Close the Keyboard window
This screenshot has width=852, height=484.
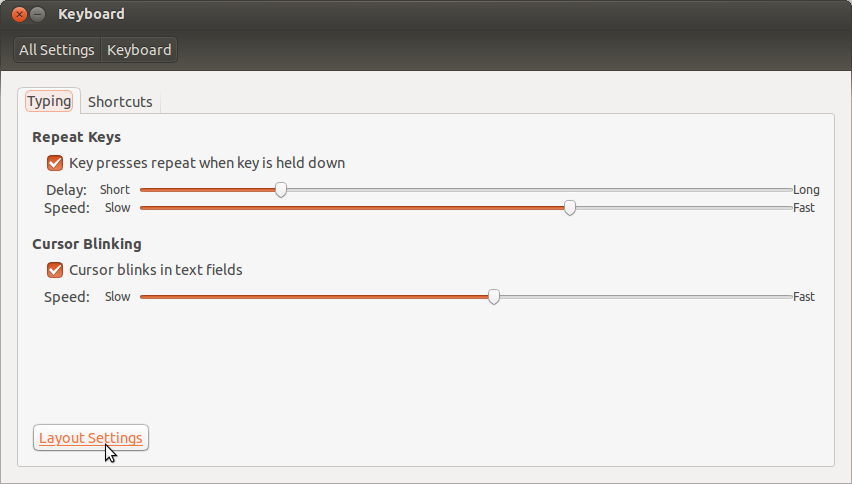coord(19,15)
